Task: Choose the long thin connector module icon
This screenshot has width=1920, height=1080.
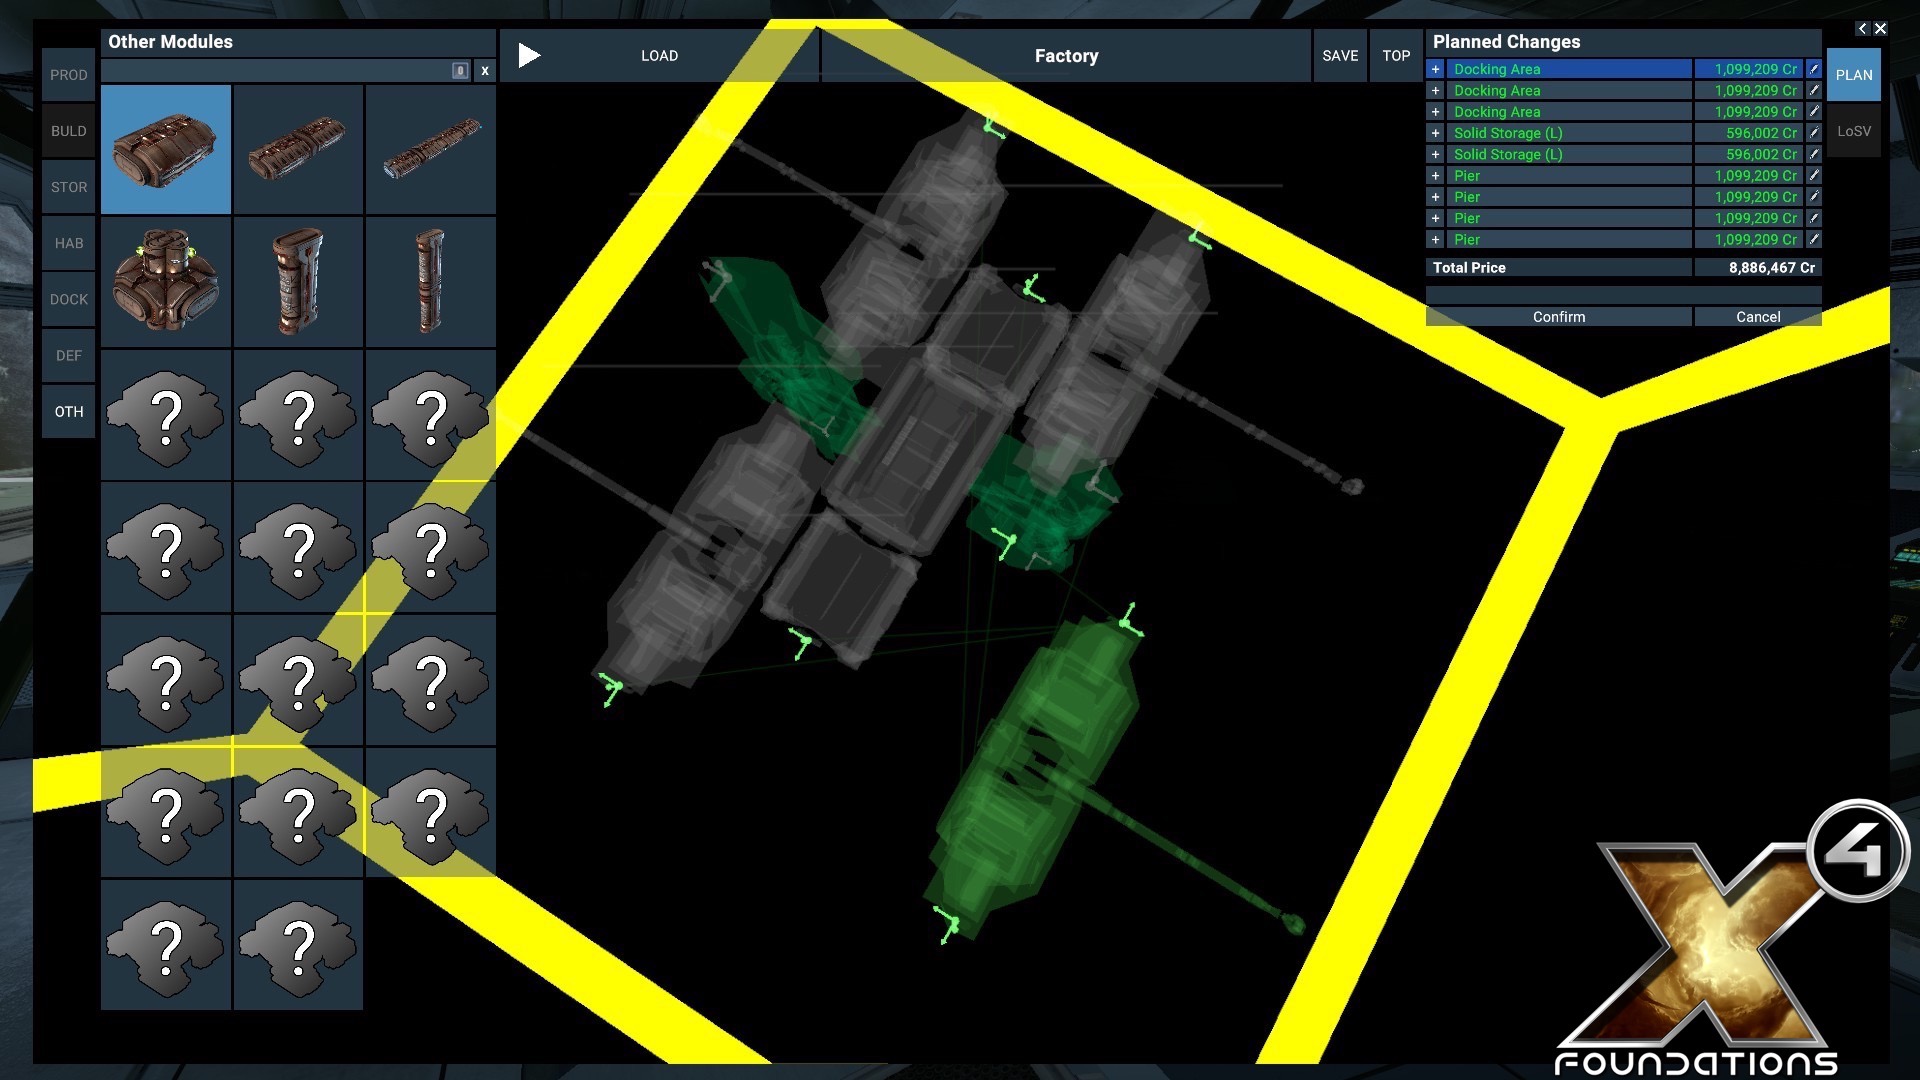Action: pos(431,149)
